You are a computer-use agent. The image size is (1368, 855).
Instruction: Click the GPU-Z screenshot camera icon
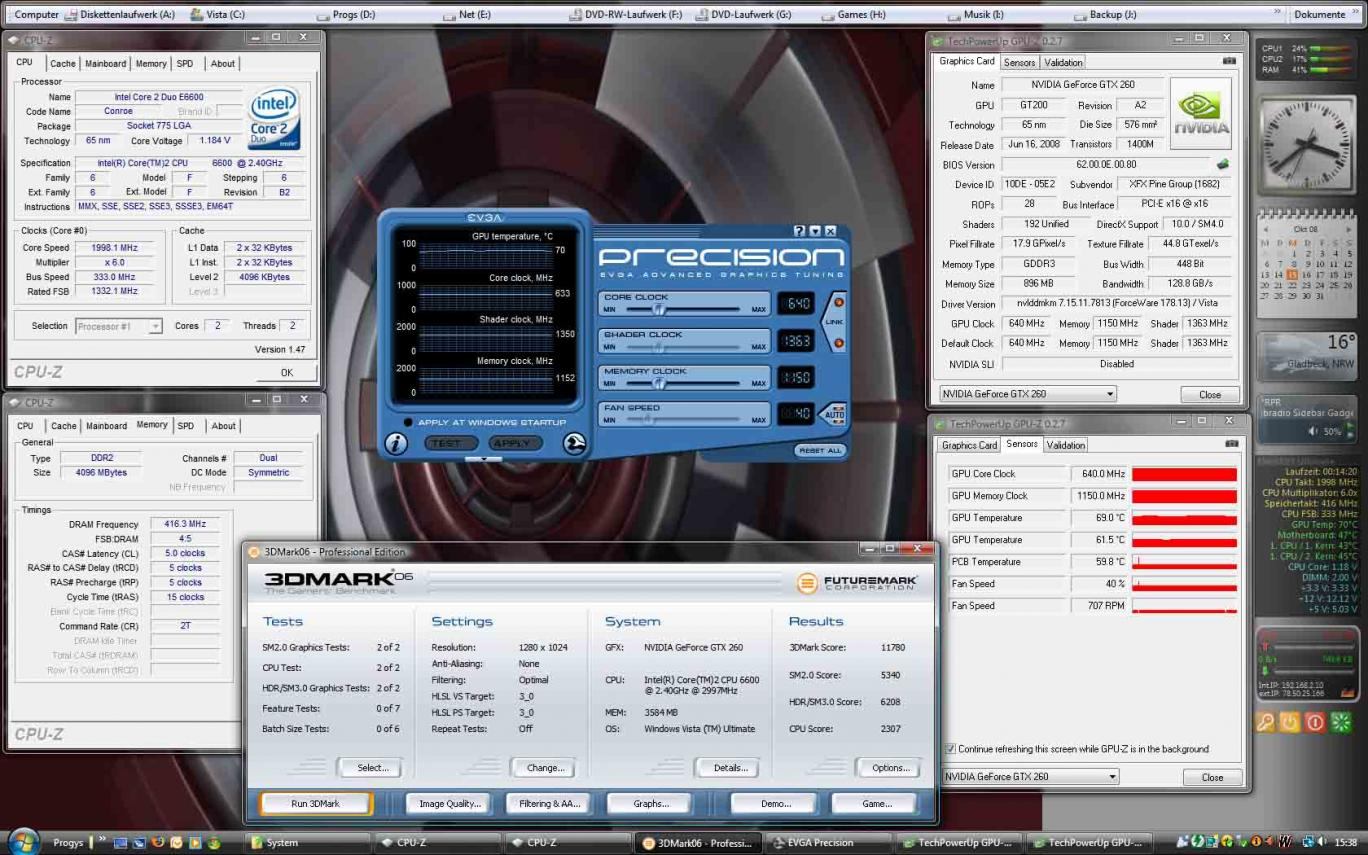pos(1229,61)
